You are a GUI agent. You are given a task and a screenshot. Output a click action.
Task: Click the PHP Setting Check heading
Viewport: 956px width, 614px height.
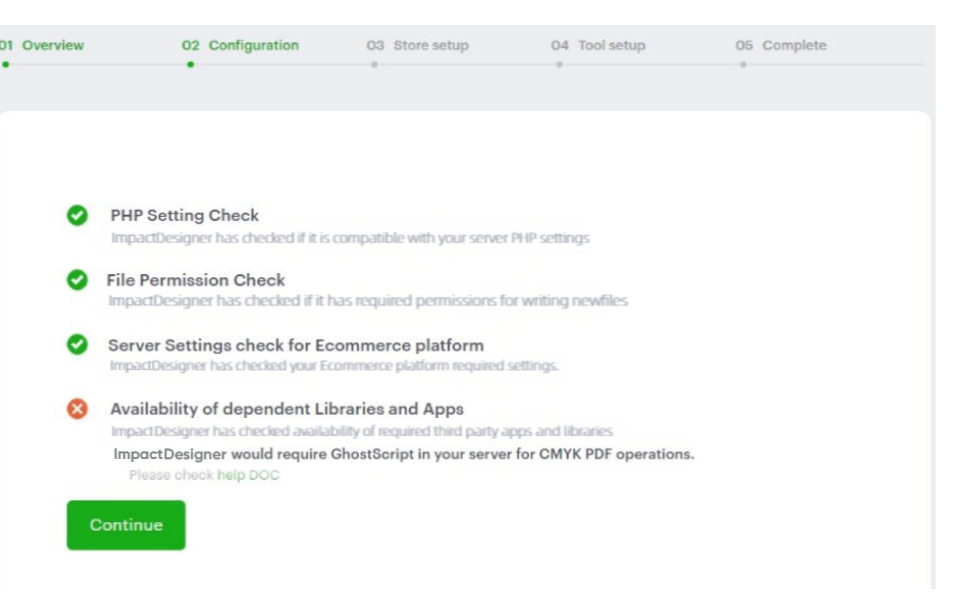[x=184, y=215]
